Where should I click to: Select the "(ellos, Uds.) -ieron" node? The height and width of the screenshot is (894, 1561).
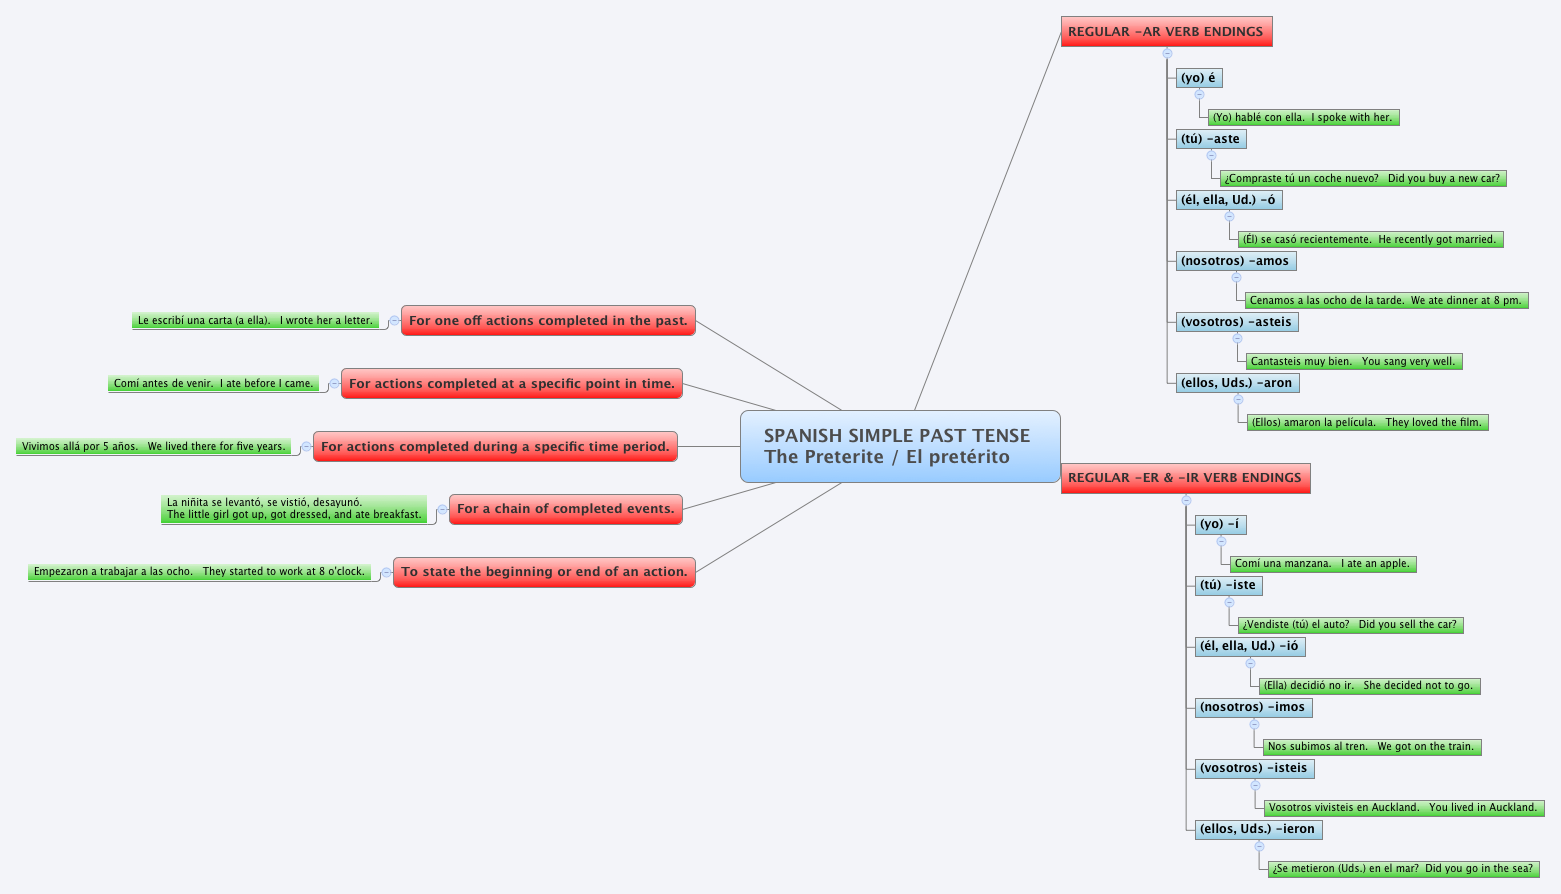1258,829
